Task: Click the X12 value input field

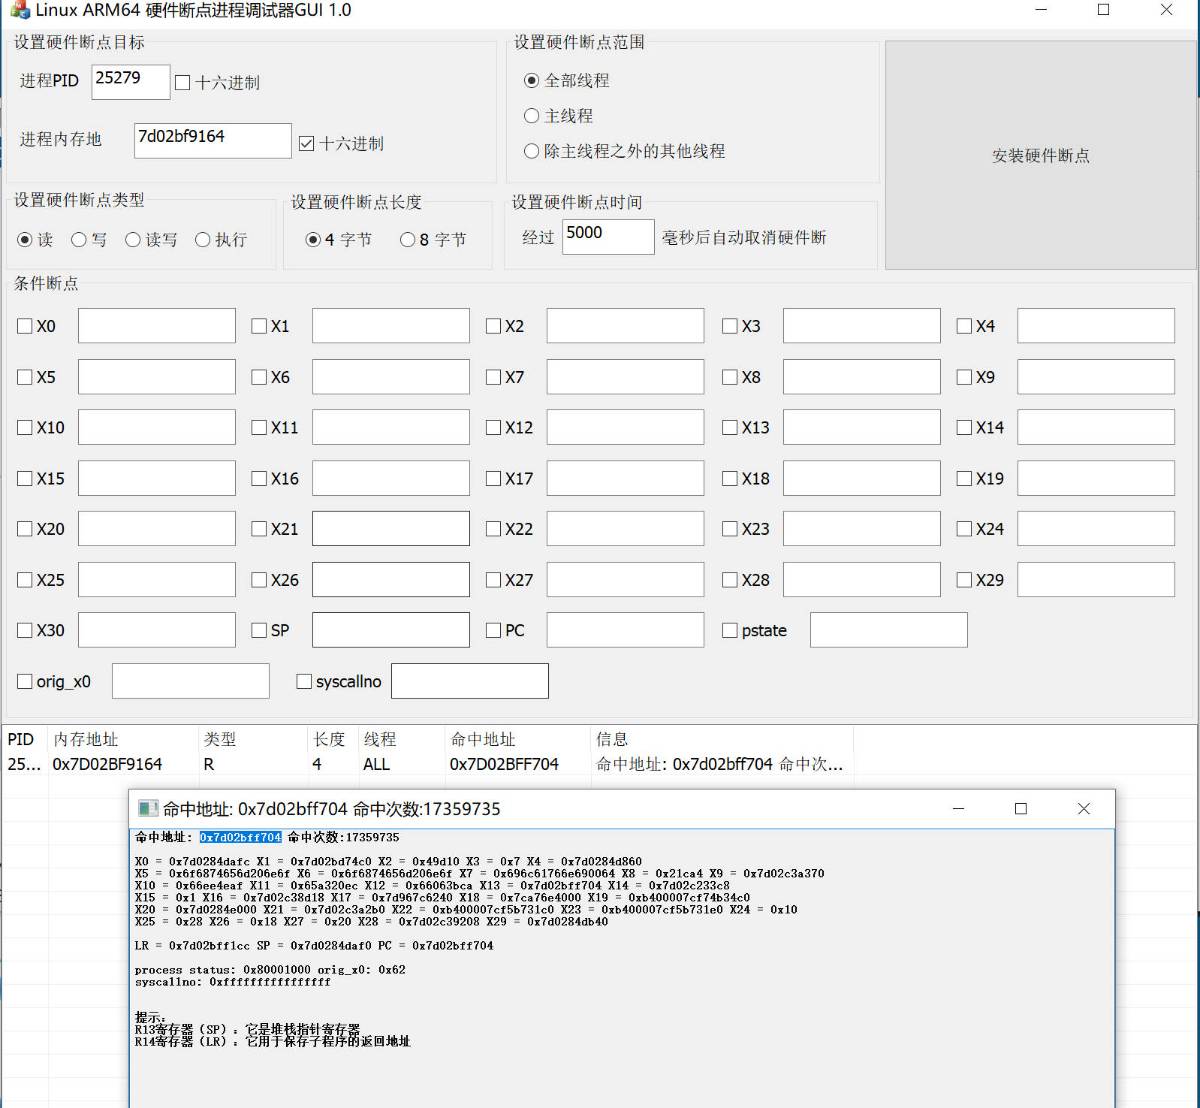Action: pos(625,427)
